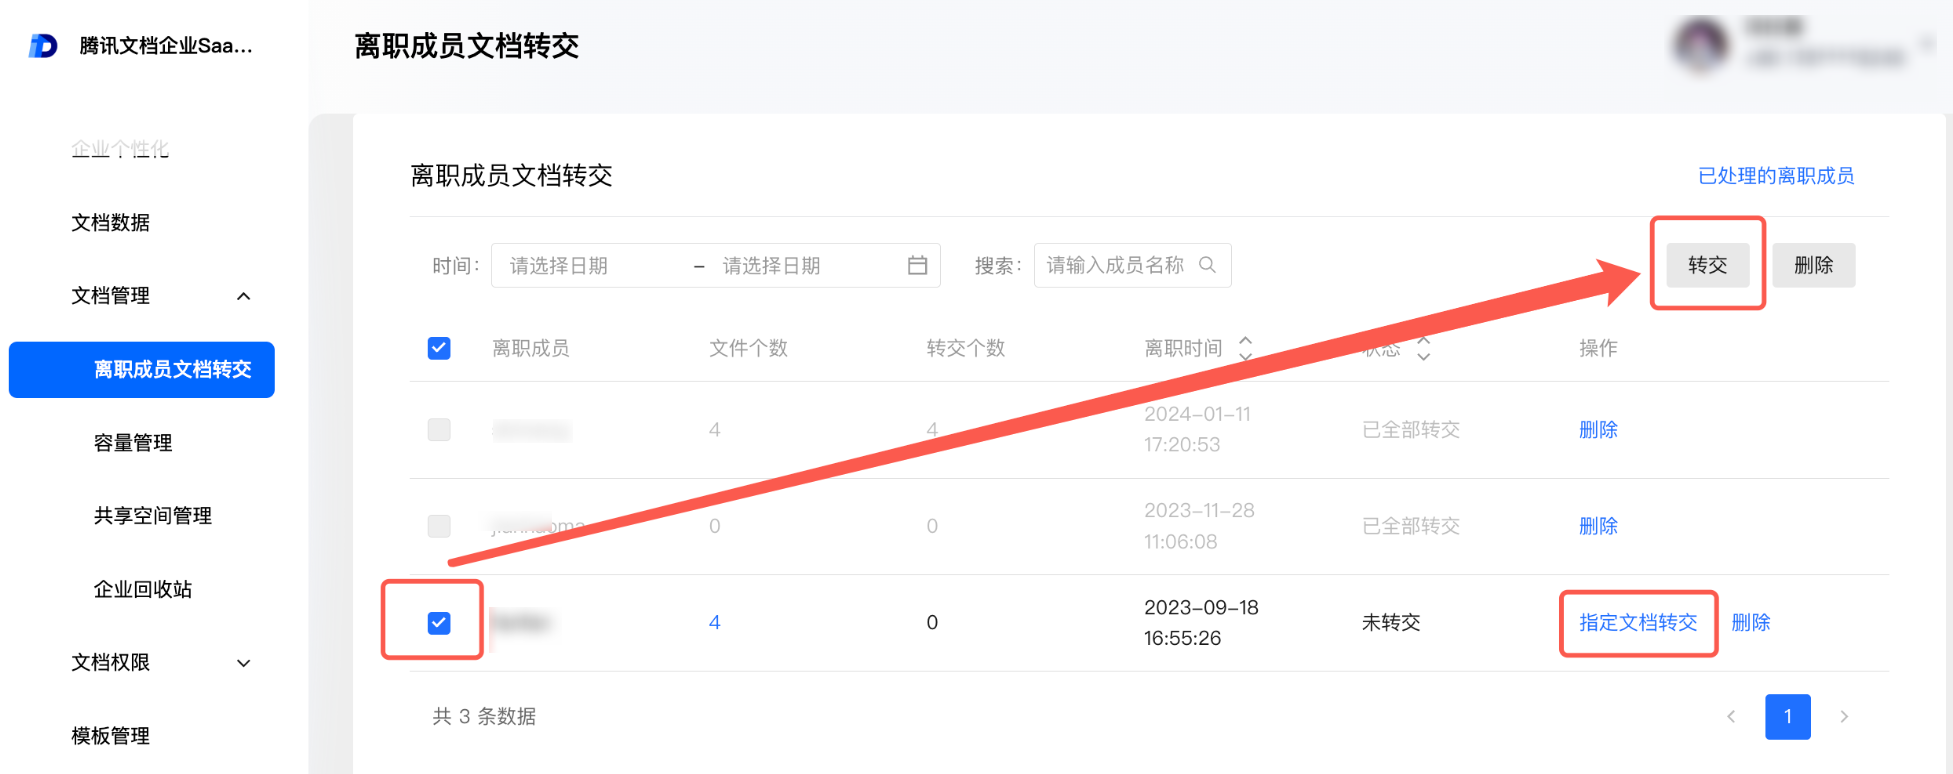Toggle the select-all header checkbox

439,348
